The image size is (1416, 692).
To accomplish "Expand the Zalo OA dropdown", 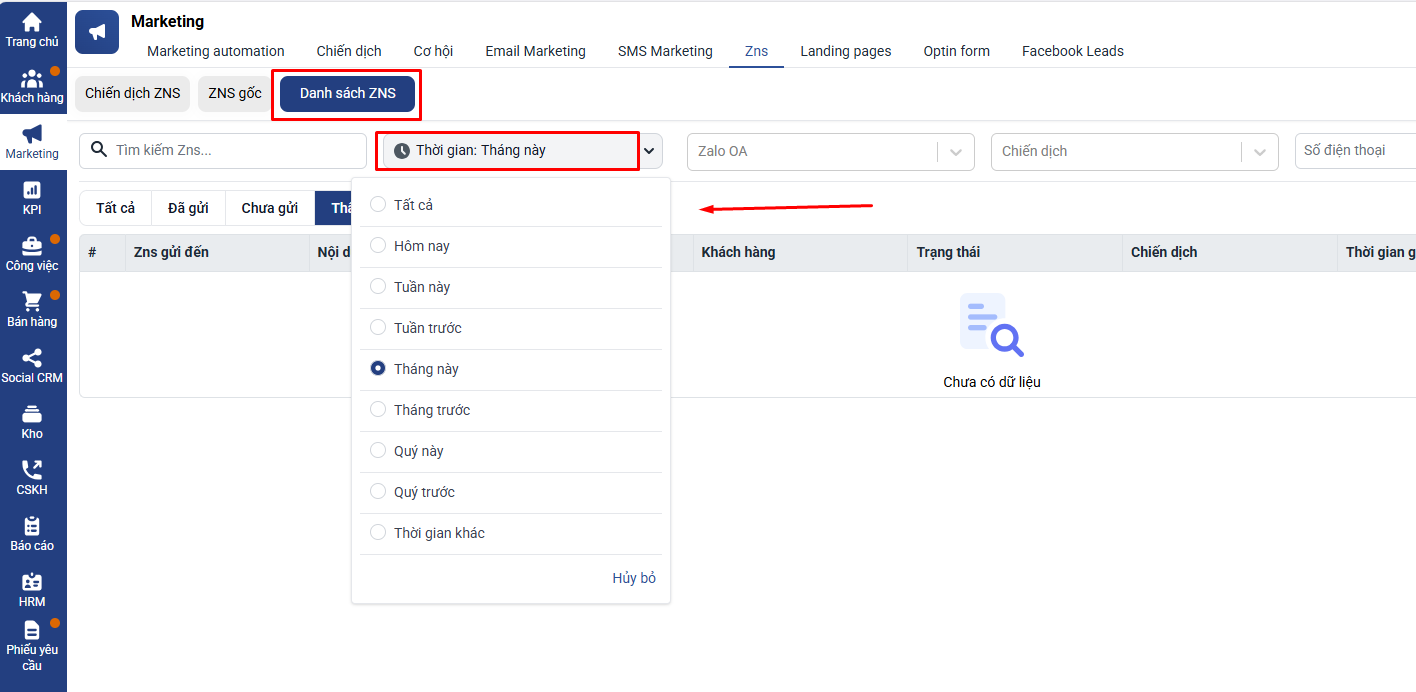I will point(955,152).
